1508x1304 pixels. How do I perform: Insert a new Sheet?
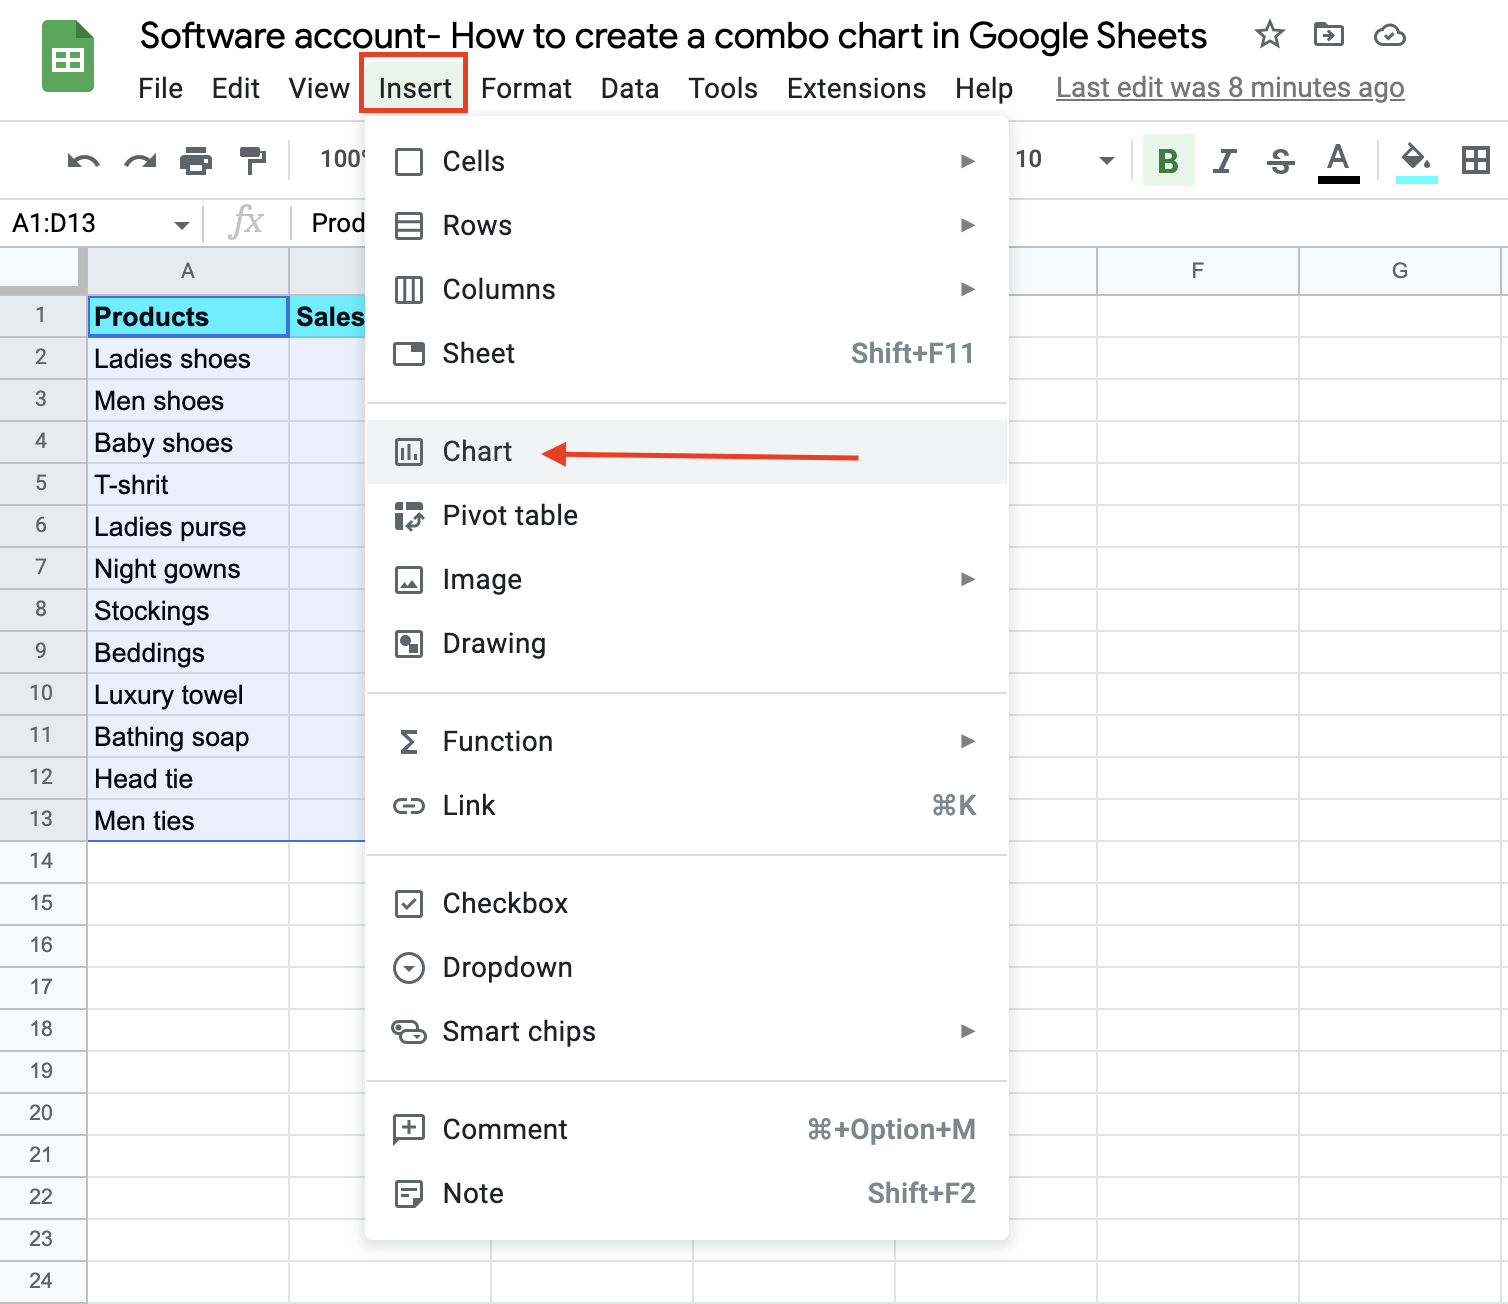(x=686, y=353)
